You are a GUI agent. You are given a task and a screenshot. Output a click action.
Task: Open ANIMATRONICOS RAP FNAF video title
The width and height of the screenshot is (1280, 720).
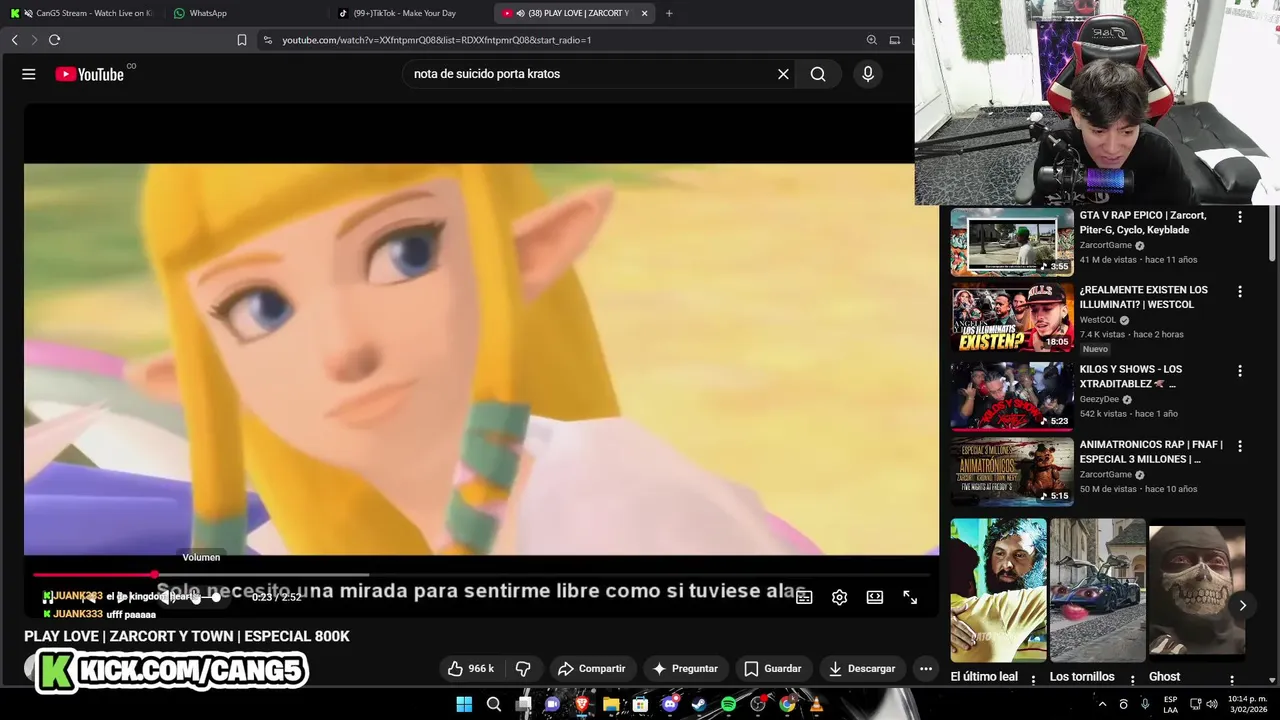[1150, 451]
